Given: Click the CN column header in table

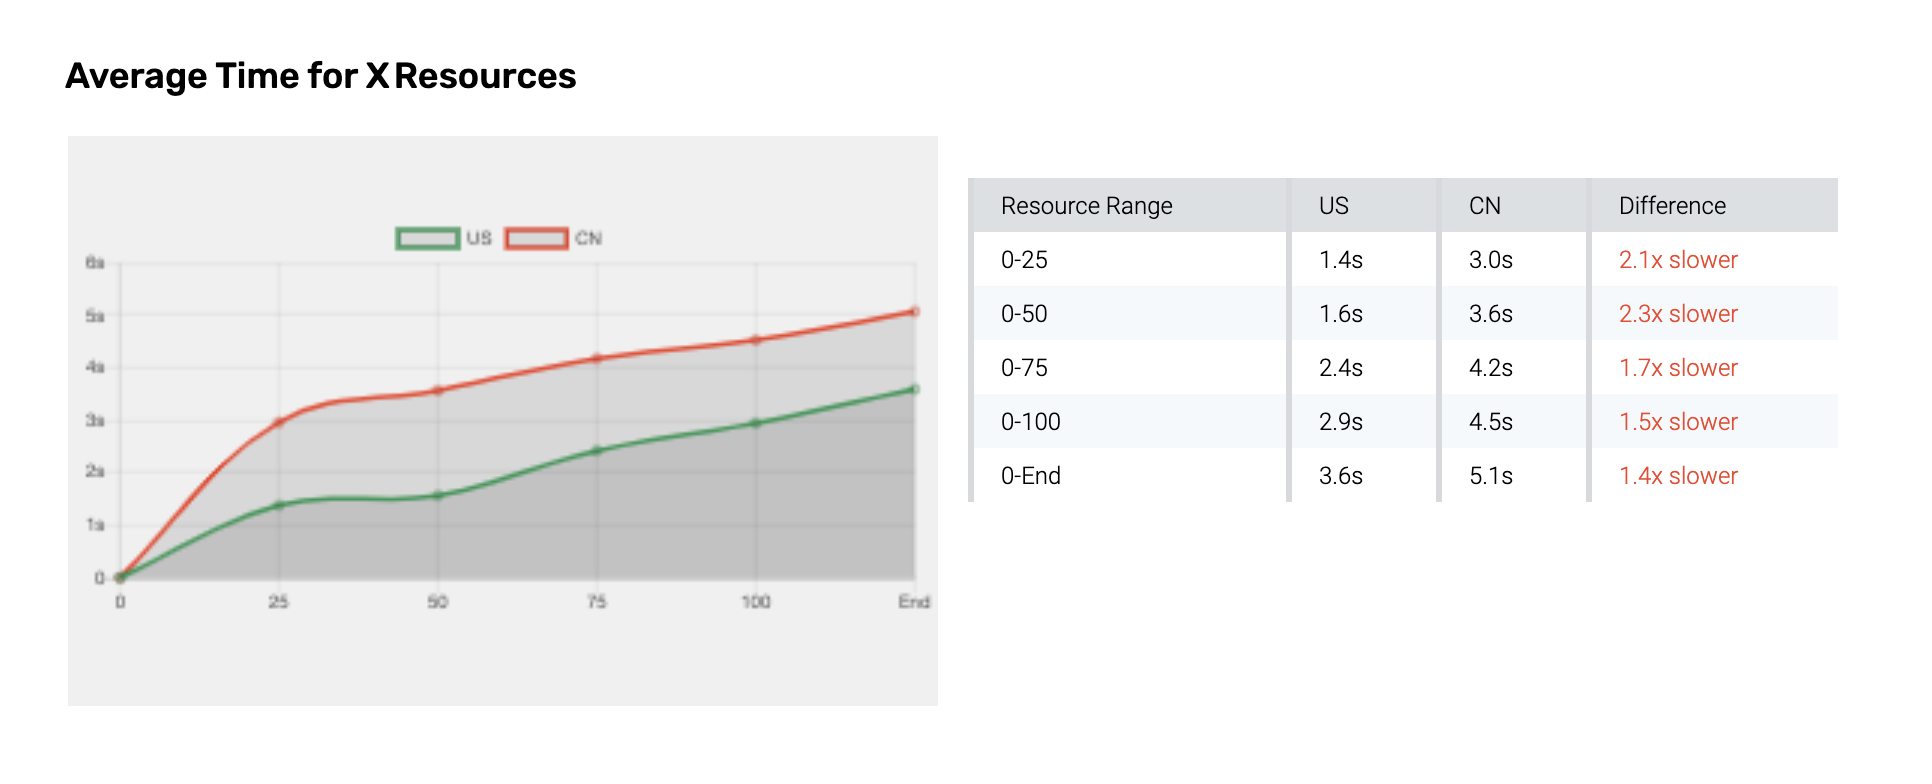Looking at the screenshot, I should 1484,206.
